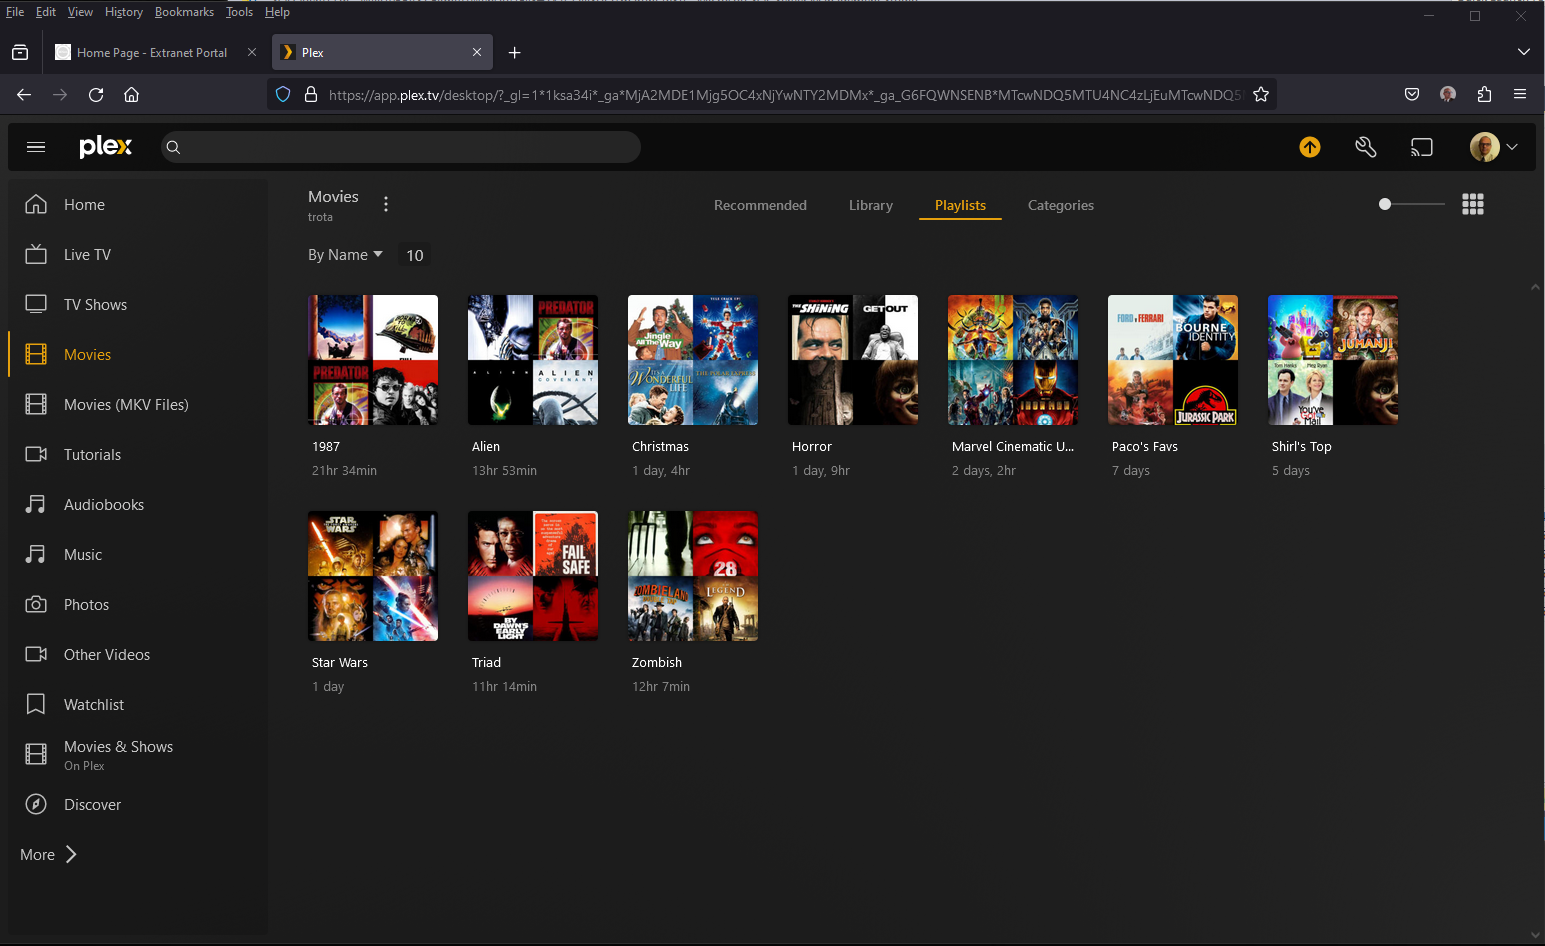Viewport: 1545px width, 946px height.
Task: Open the Paco's Favs playlist thumbnail
Action: pos(1173,360)
